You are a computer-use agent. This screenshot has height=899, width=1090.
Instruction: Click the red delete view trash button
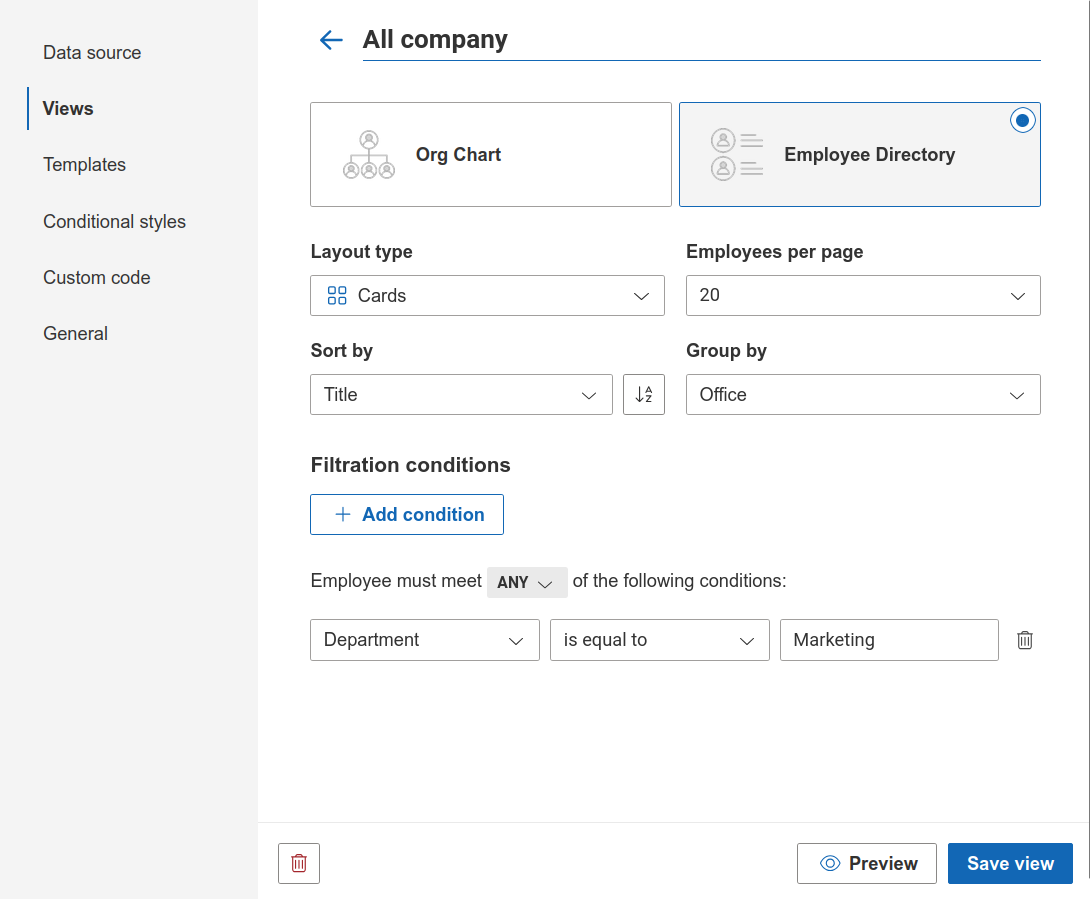pyautogui.click(x=299, y=863)
